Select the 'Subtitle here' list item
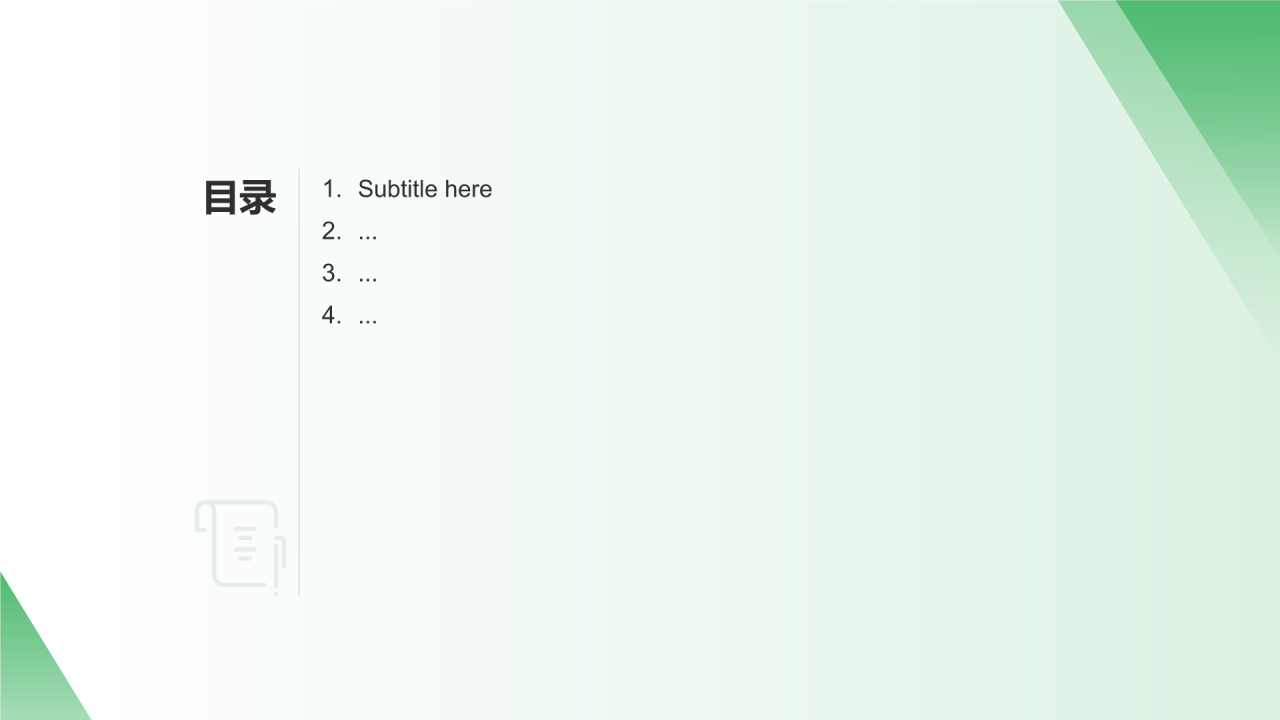 coord(407,189)
